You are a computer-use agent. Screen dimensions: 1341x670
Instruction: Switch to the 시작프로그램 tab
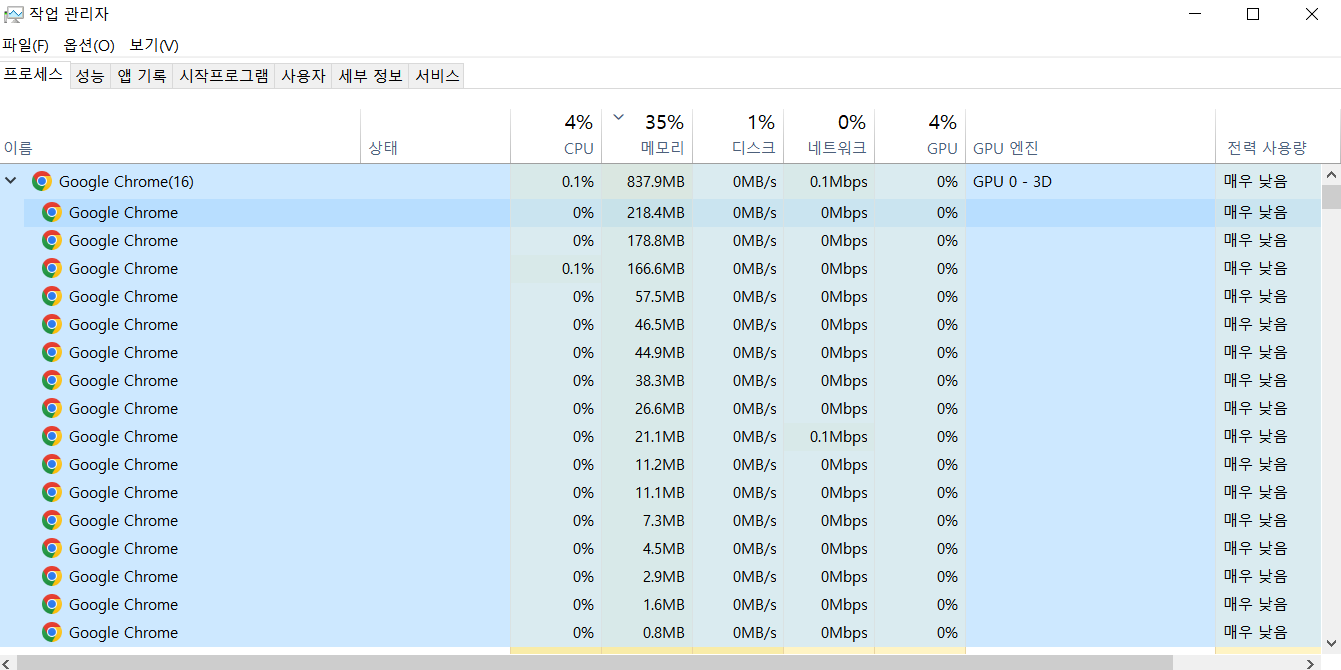tap(224, 76)
